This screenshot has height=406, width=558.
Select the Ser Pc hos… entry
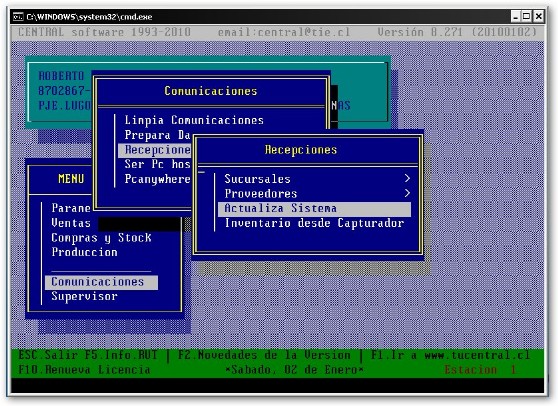pyautogui.click(x=158, y=164)
